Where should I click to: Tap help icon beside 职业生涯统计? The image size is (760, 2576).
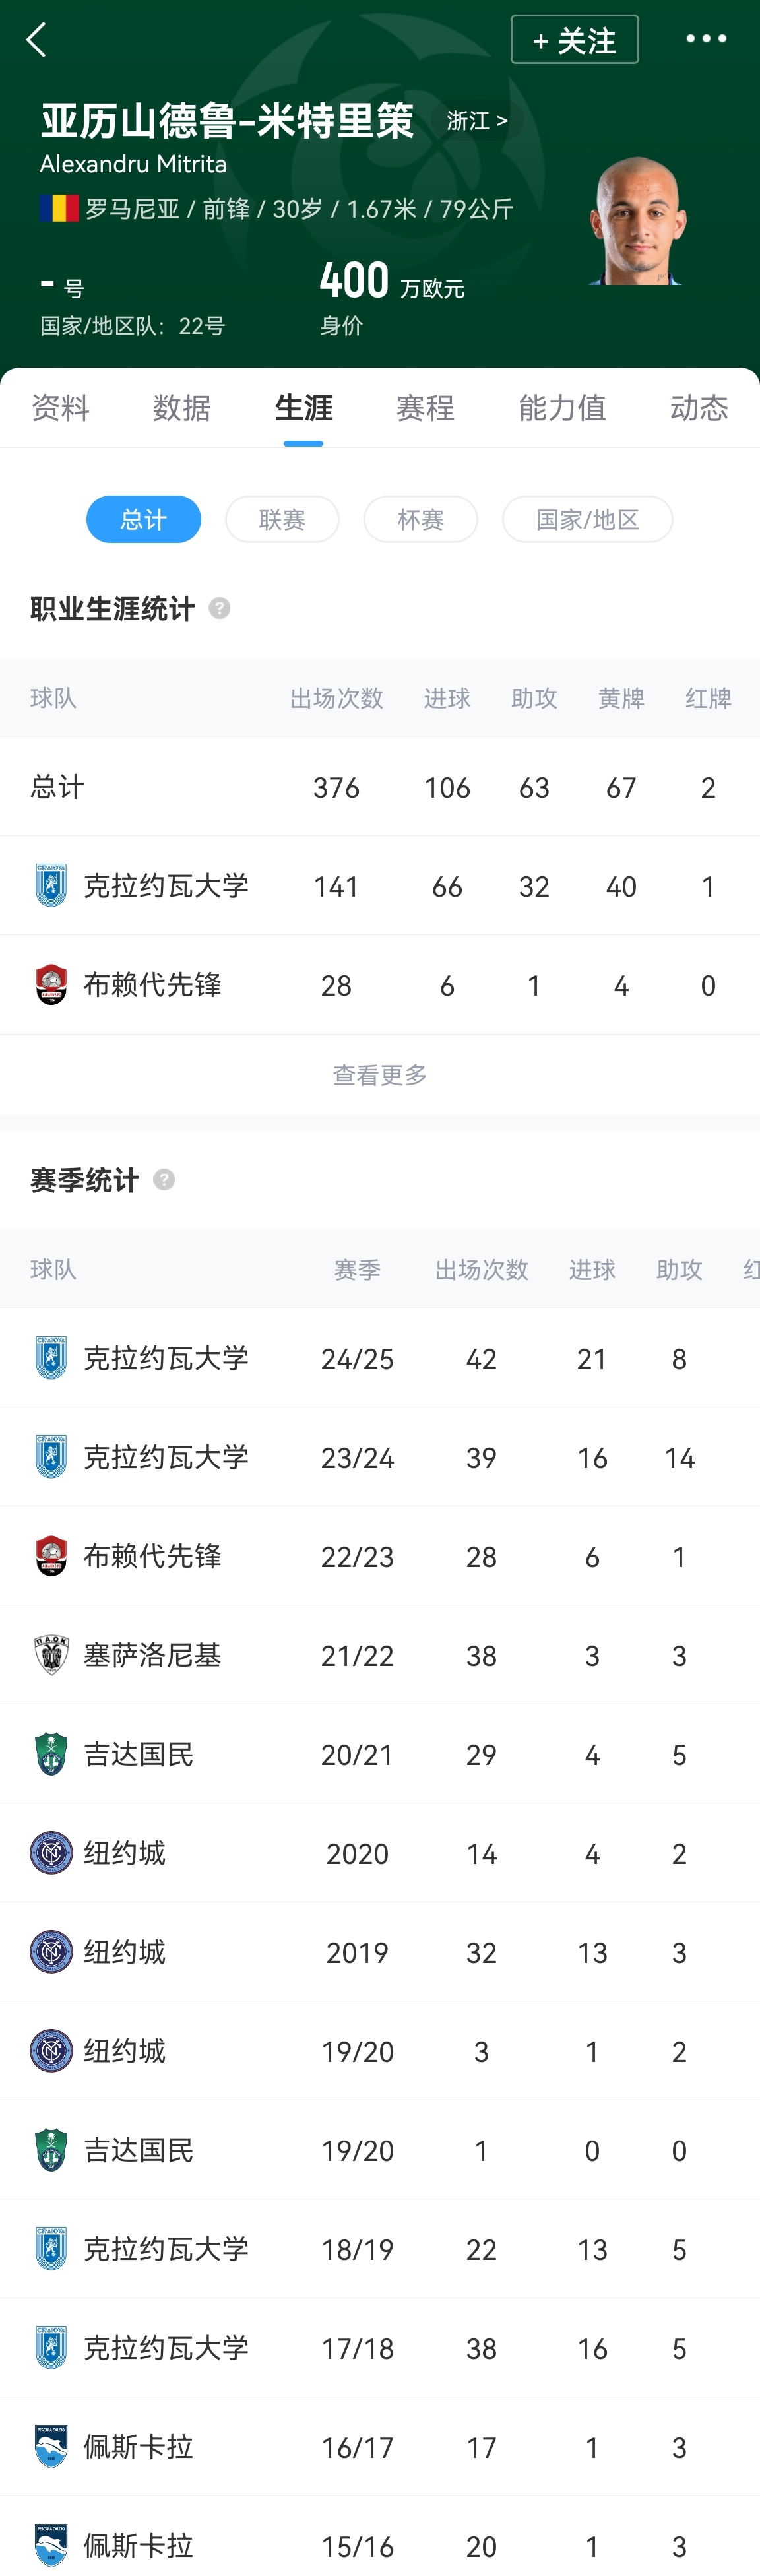pyautogui.click(x=219, y=608)
